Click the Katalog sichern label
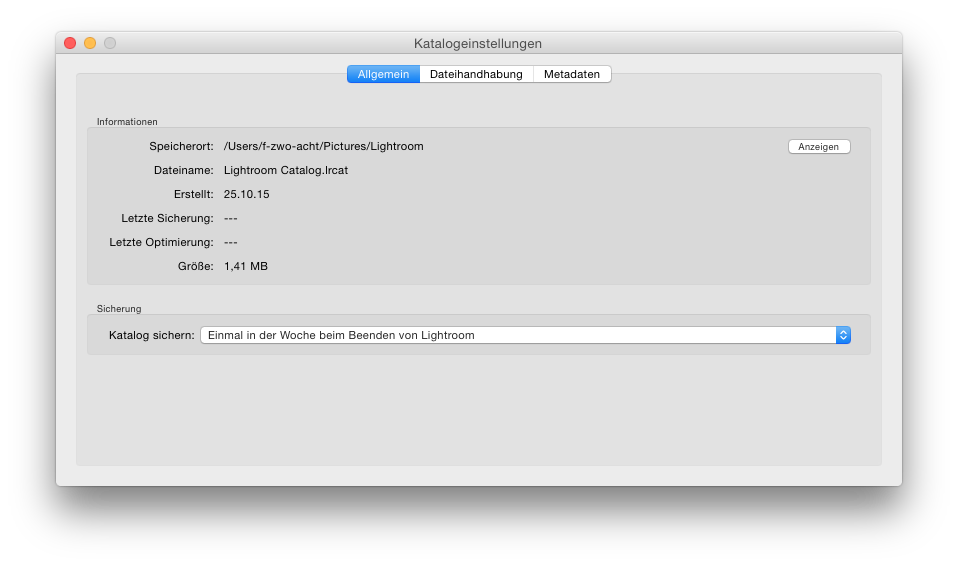The width and height of the screenshot is (958, 566). (152, 335)
